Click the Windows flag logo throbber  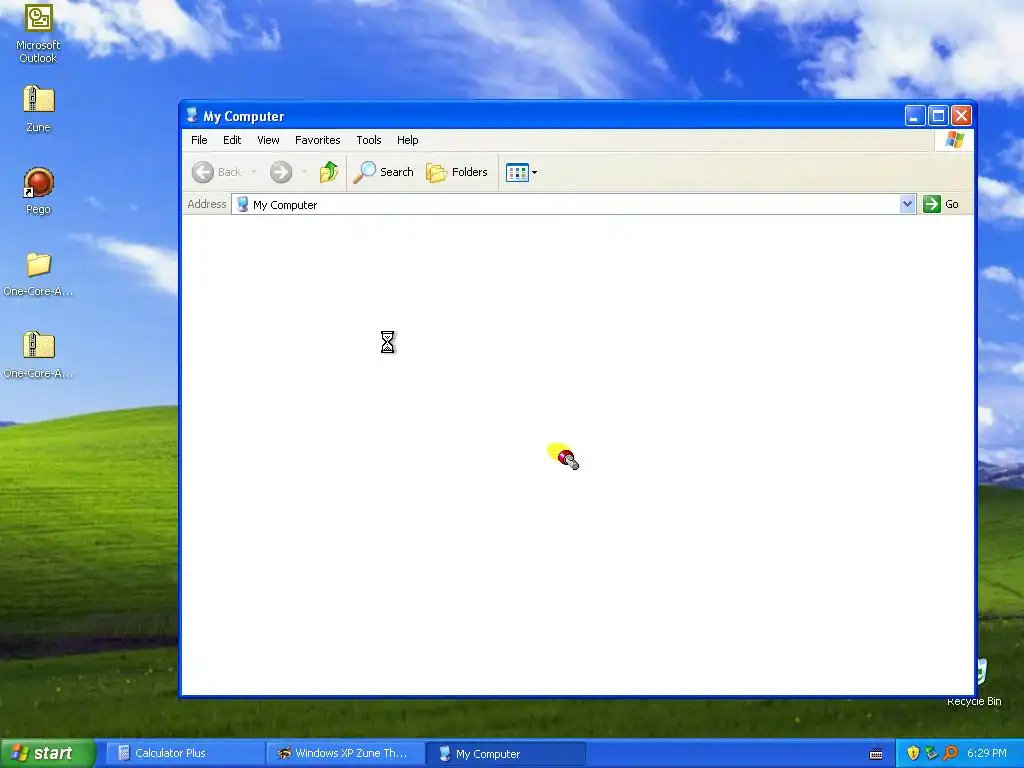click(954, 140)
